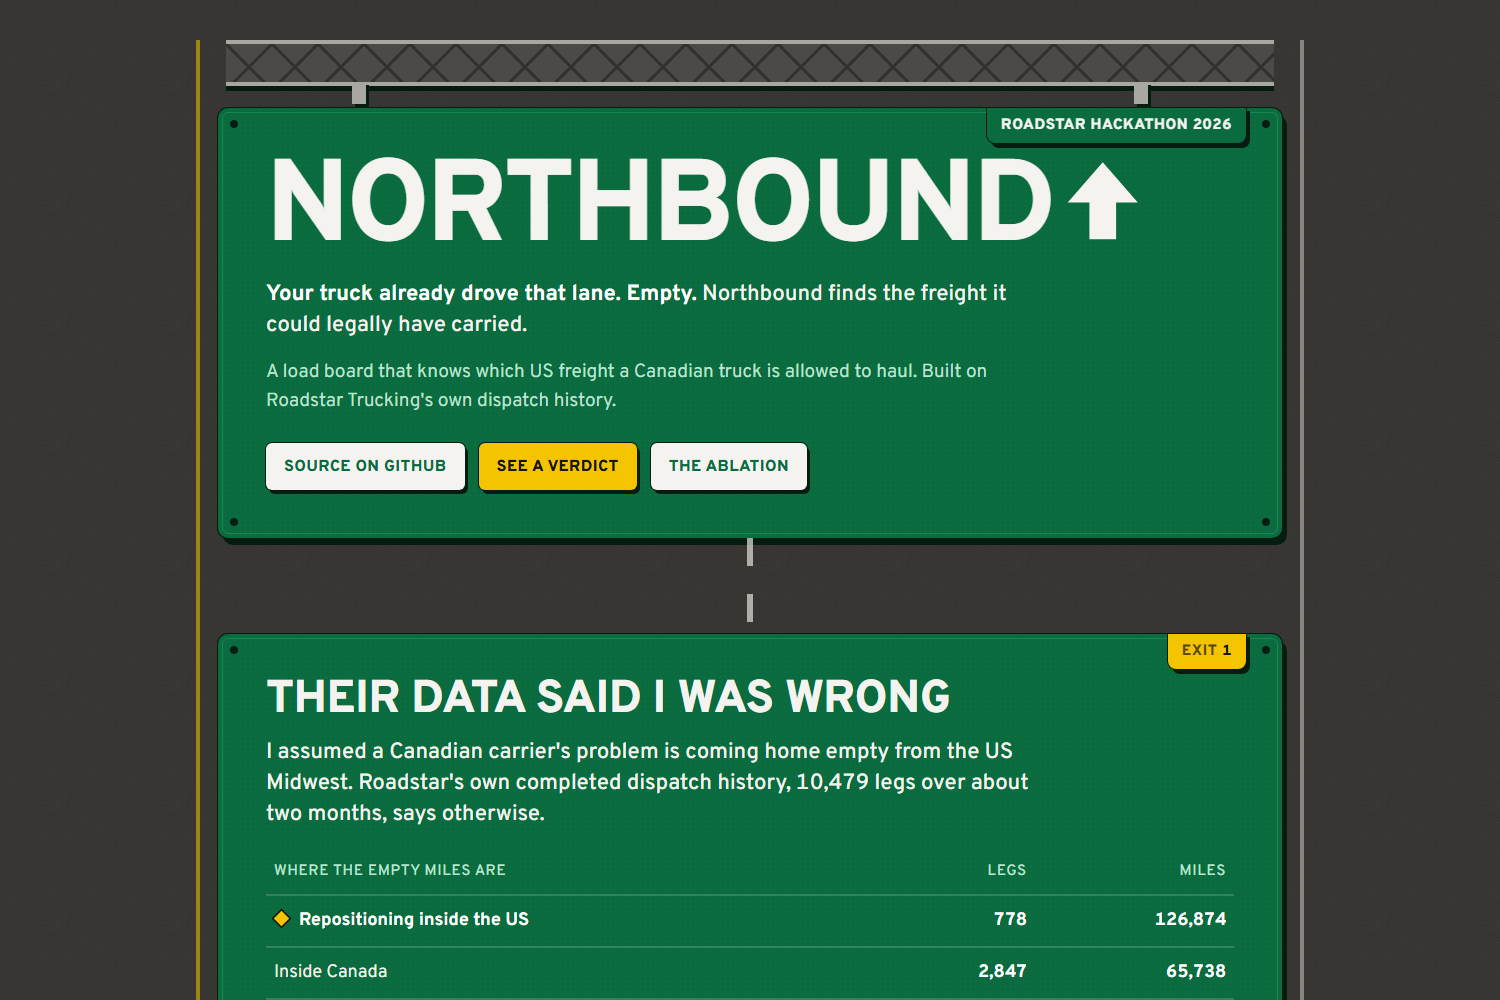Click the yellow Exit 1 tag

[1206, 651]
